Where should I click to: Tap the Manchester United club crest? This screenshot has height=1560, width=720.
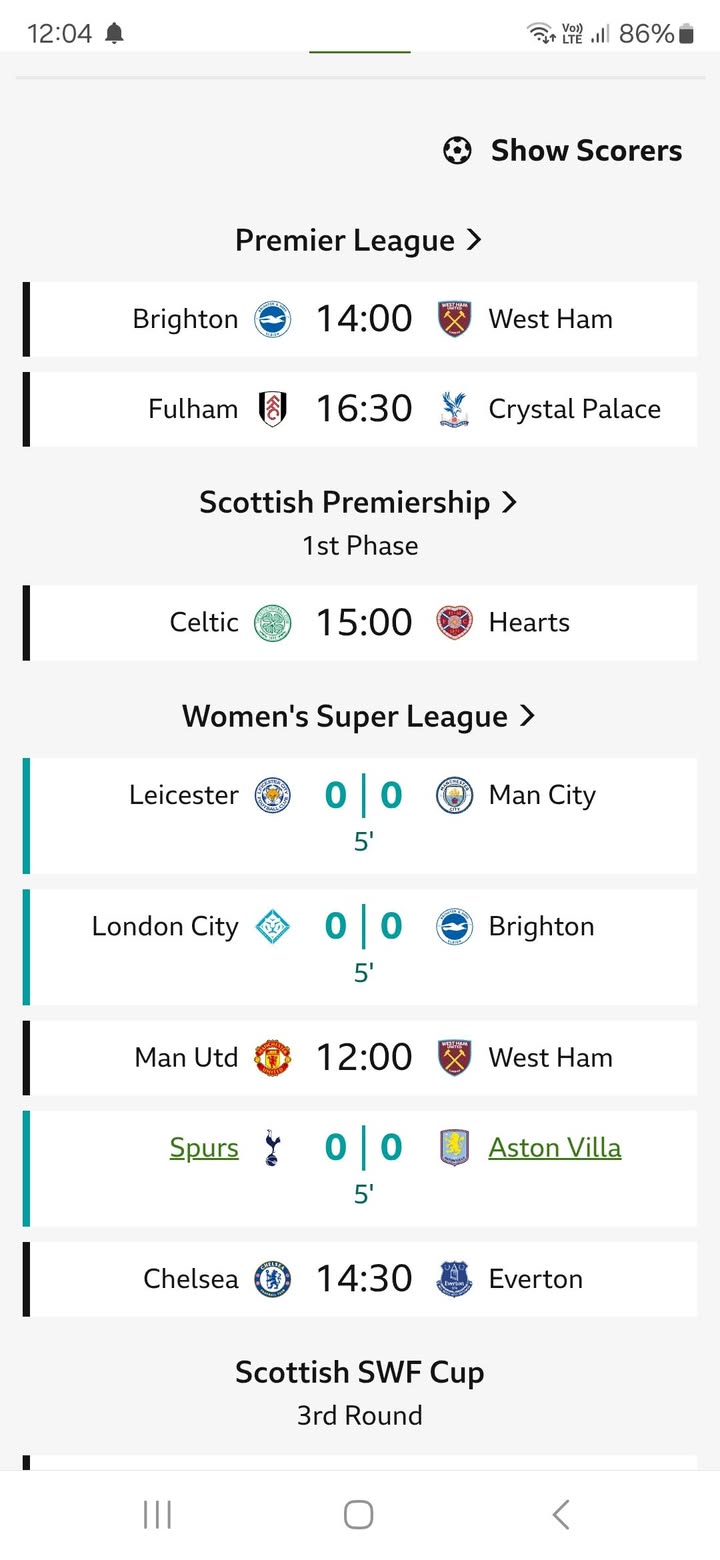[272, 1058]
